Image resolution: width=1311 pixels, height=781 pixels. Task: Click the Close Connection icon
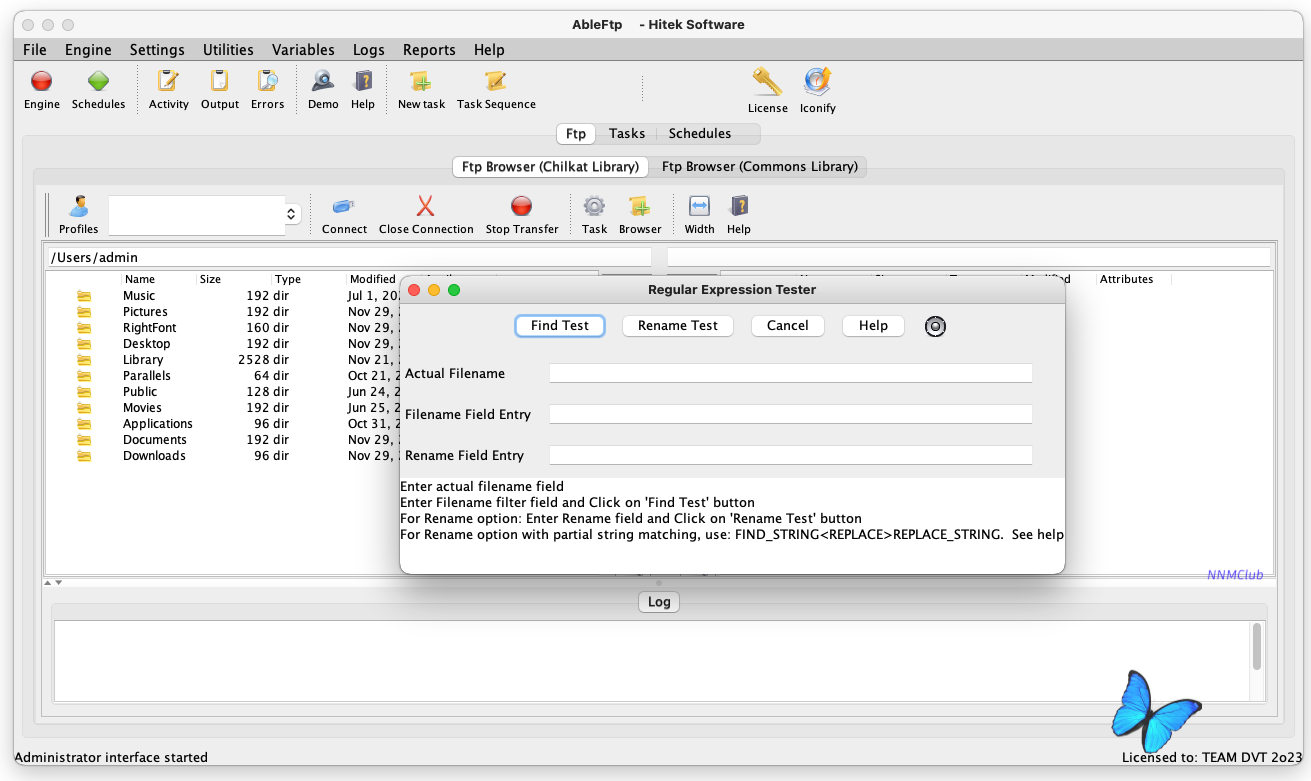pyautogui.click(x=426, y=207)
